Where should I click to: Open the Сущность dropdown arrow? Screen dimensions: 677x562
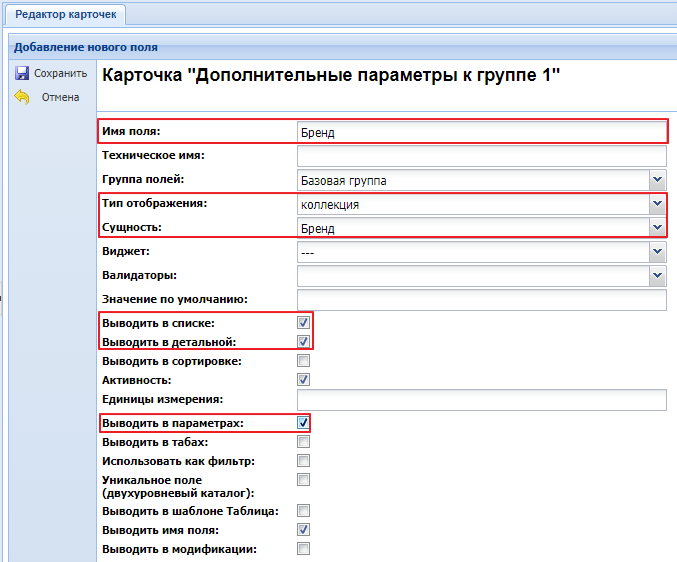tap(658, 227)
